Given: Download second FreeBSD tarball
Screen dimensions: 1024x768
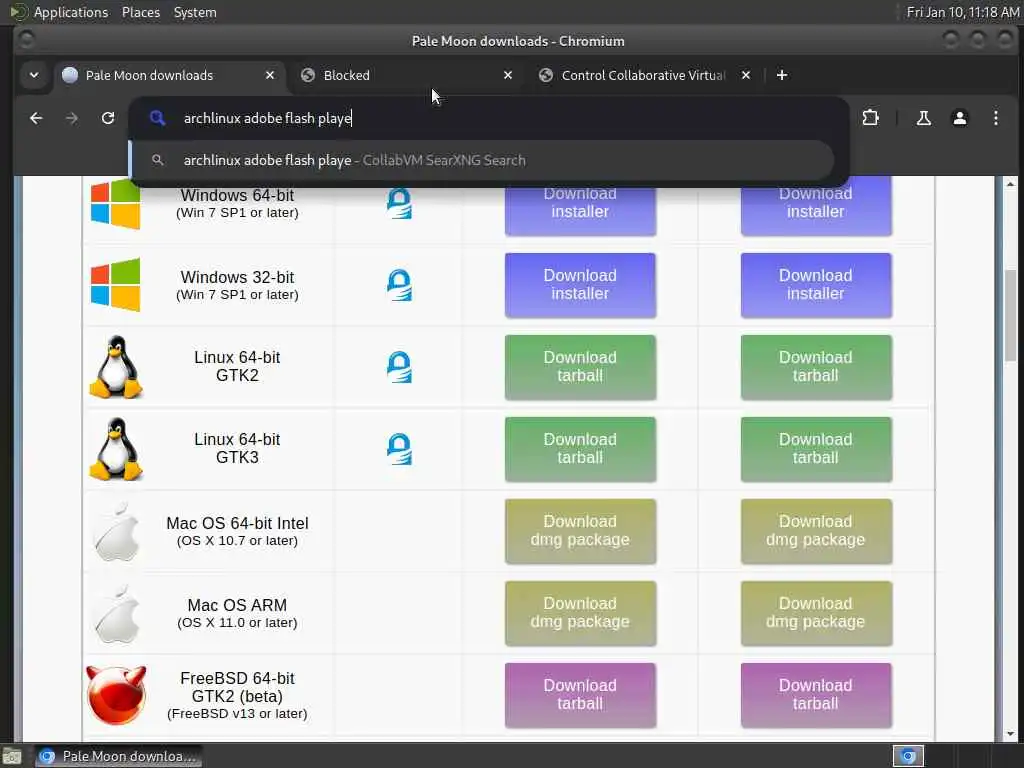Looking at the screenshot, I should pyautogui.click(x=816, y=696).
